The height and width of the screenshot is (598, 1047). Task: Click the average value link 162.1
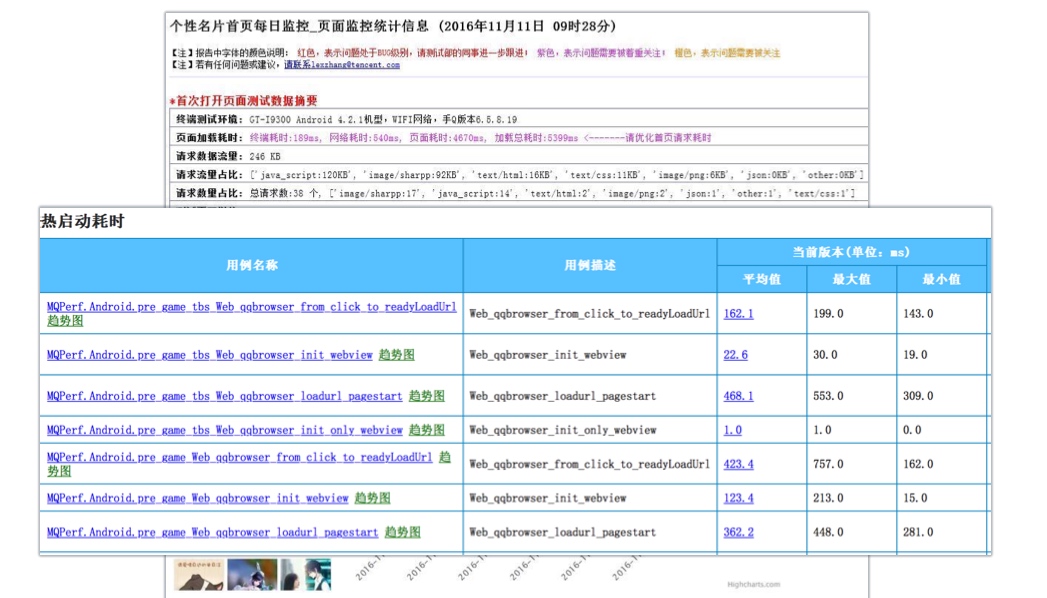pos(738,314)
